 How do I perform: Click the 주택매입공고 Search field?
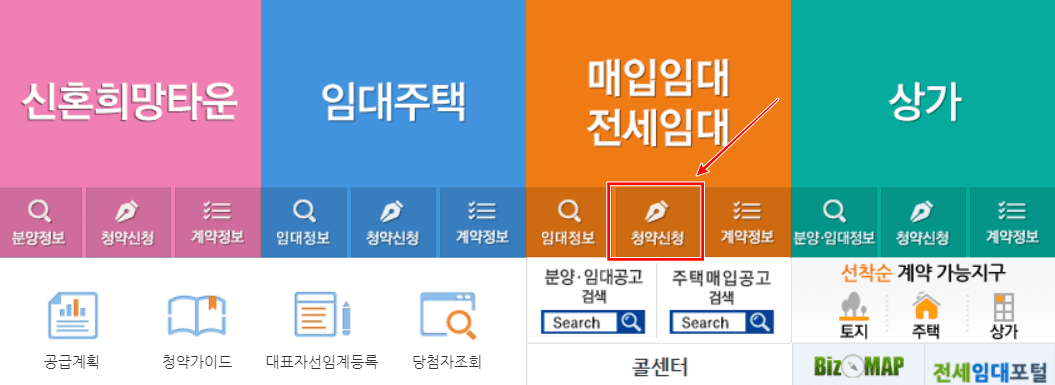click(x=709, y=322)
